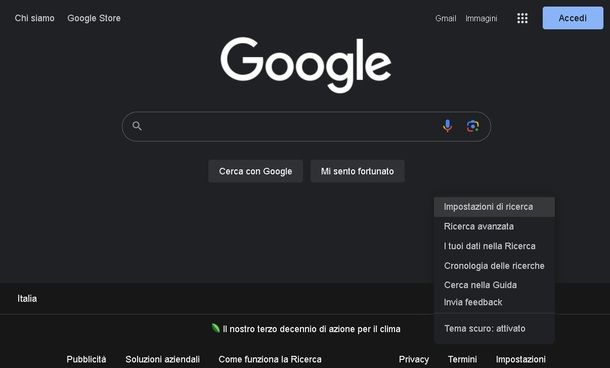Open I tuoi dati nella Ricerca

point(494,246)
